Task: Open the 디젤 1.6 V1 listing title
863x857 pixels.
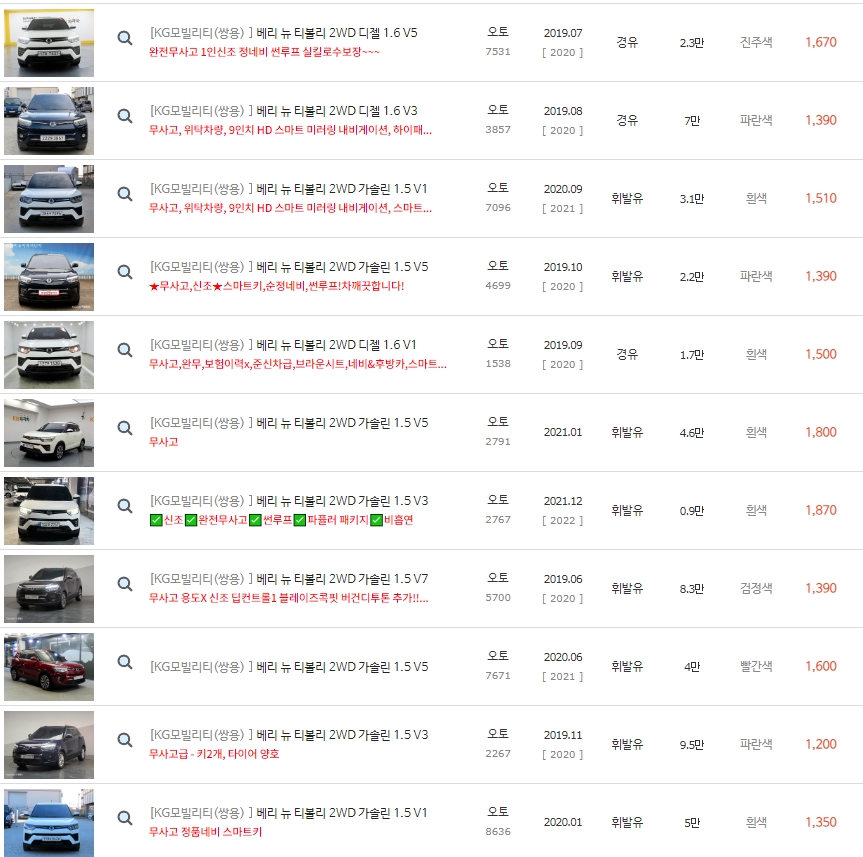Action: pos(283,345)
